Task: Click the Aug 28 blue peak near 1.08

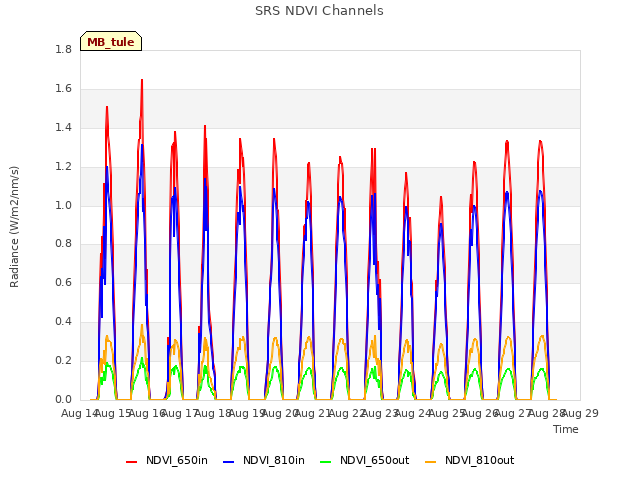Action: click(540, 191)
